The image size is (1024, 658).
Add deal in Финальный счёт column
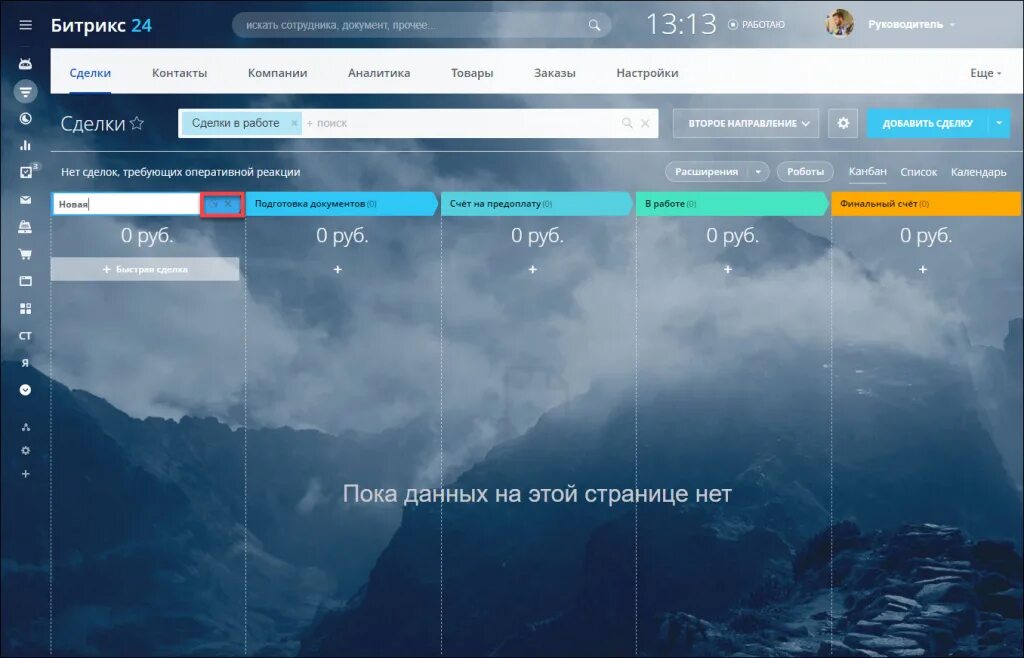tap(923, 269)
